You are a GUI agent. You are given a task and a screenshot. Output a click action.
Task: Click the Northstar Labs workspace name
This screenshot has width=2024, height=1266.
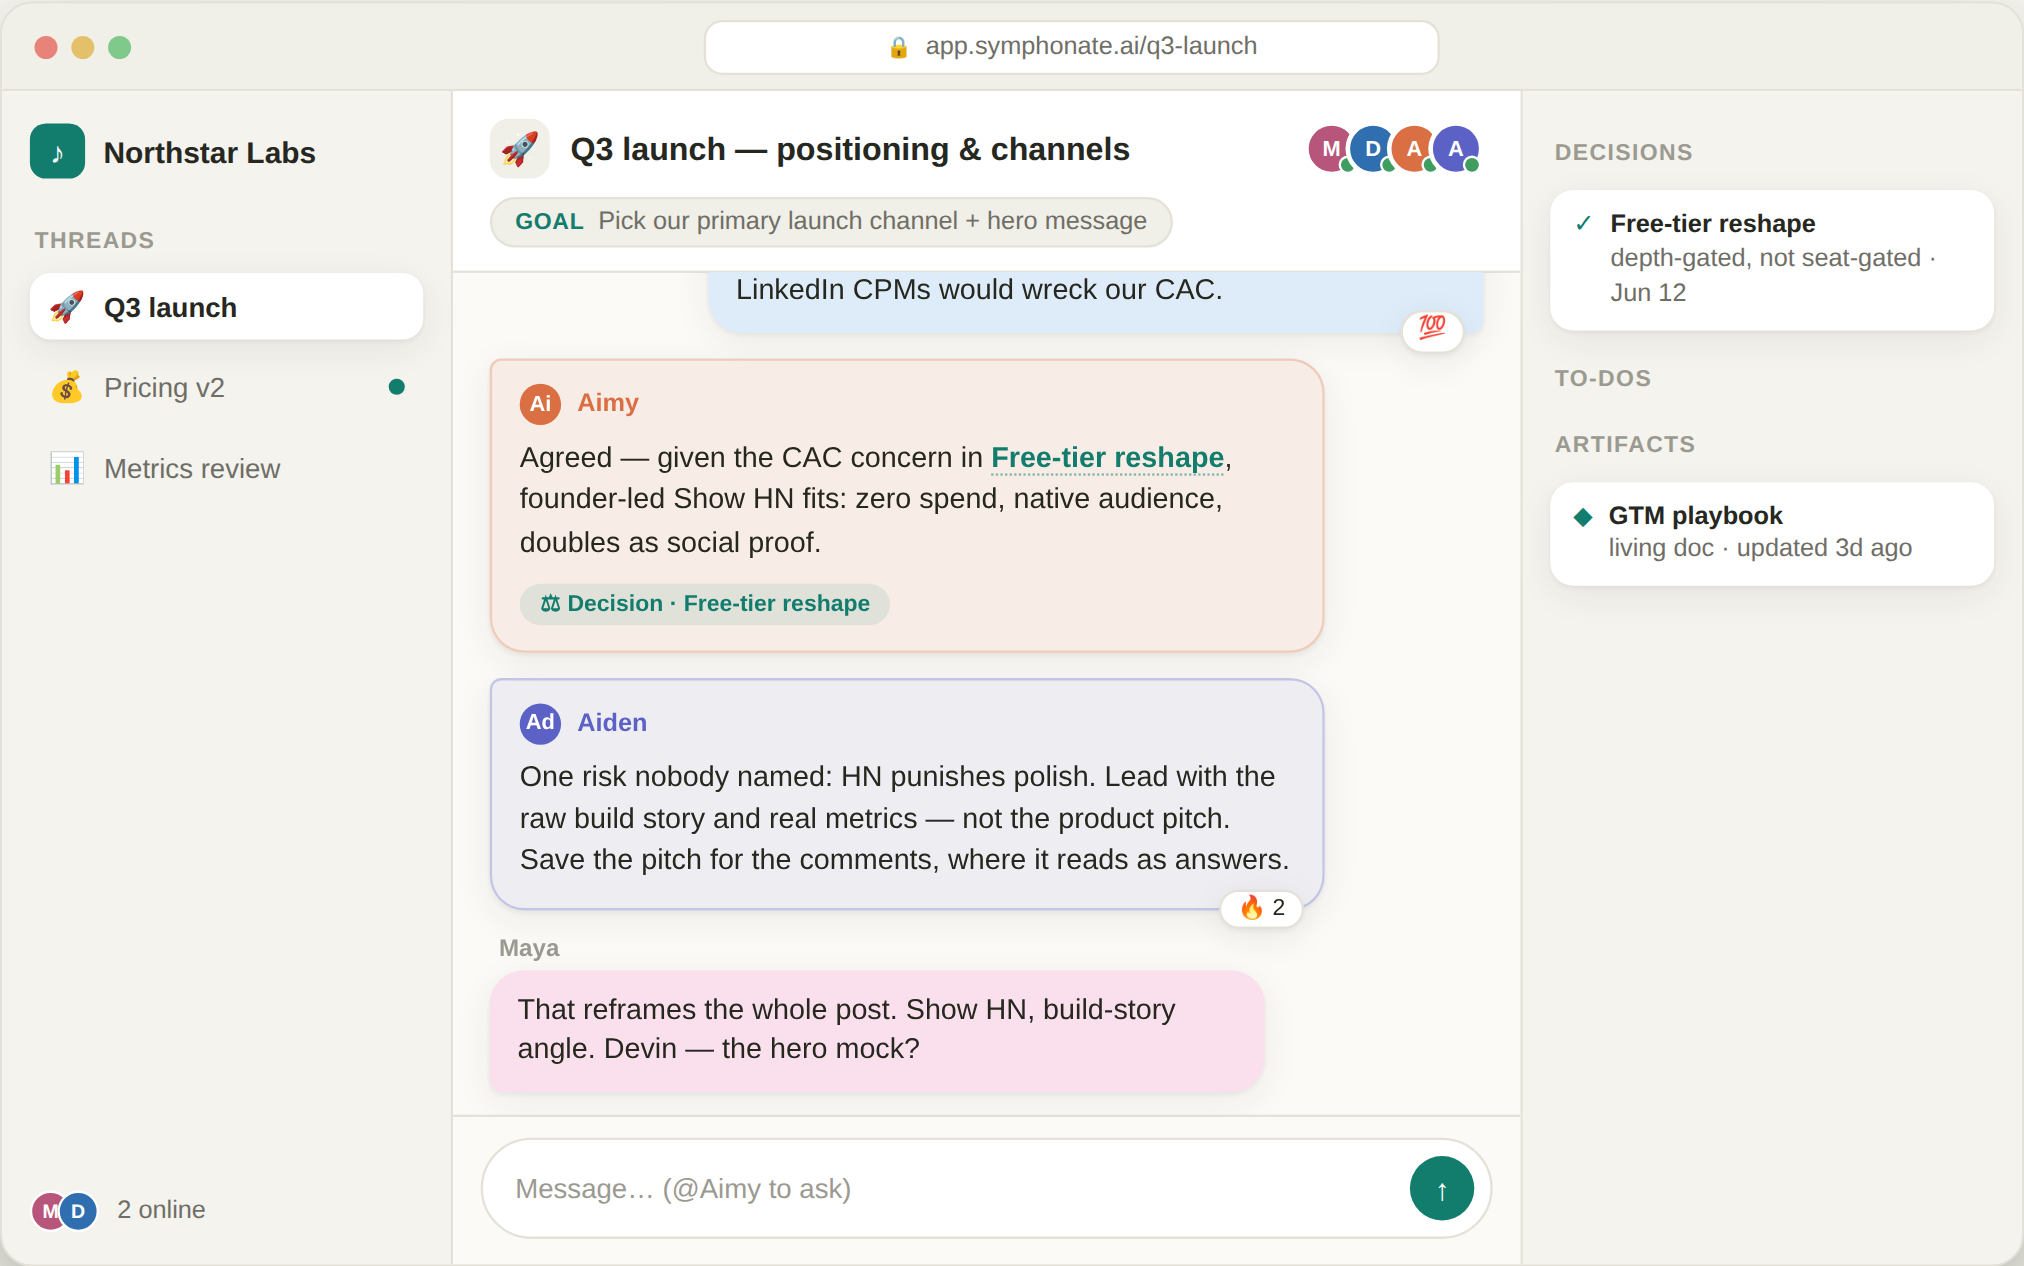pyautogui.click(x=209, y=152)
